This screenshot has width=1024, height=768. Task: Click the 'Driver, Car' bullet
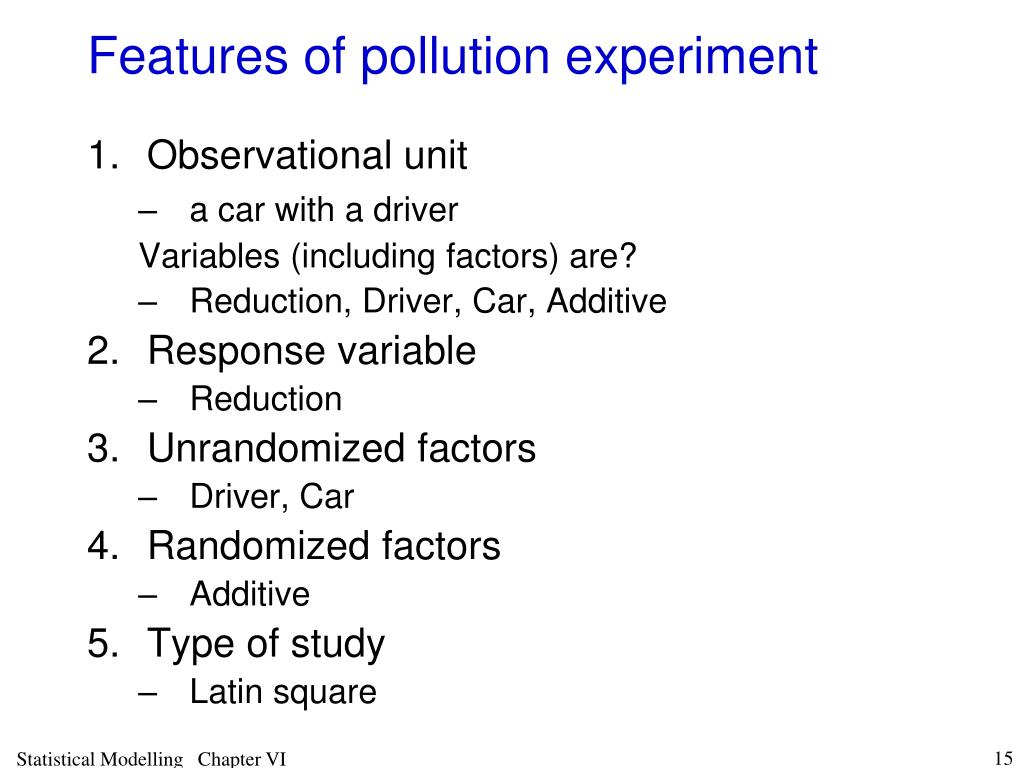272,497
